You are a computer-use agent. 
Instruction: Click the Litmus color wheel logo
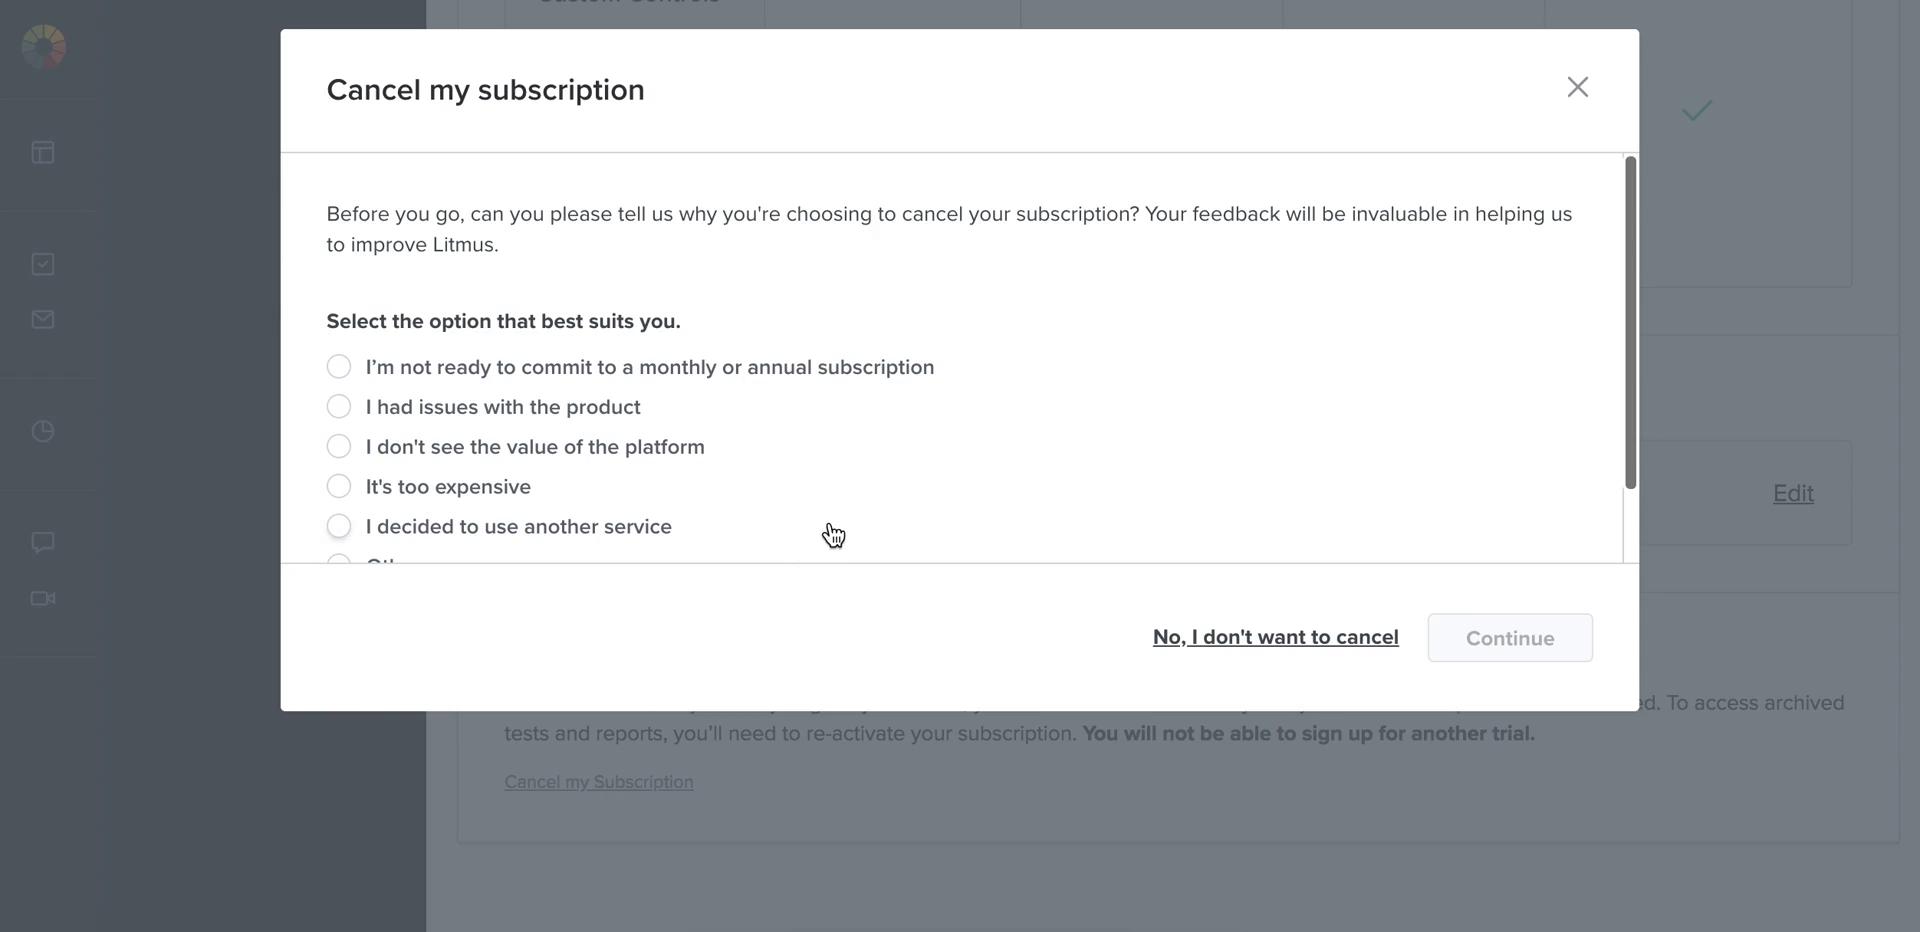click(x=43, y=46)
